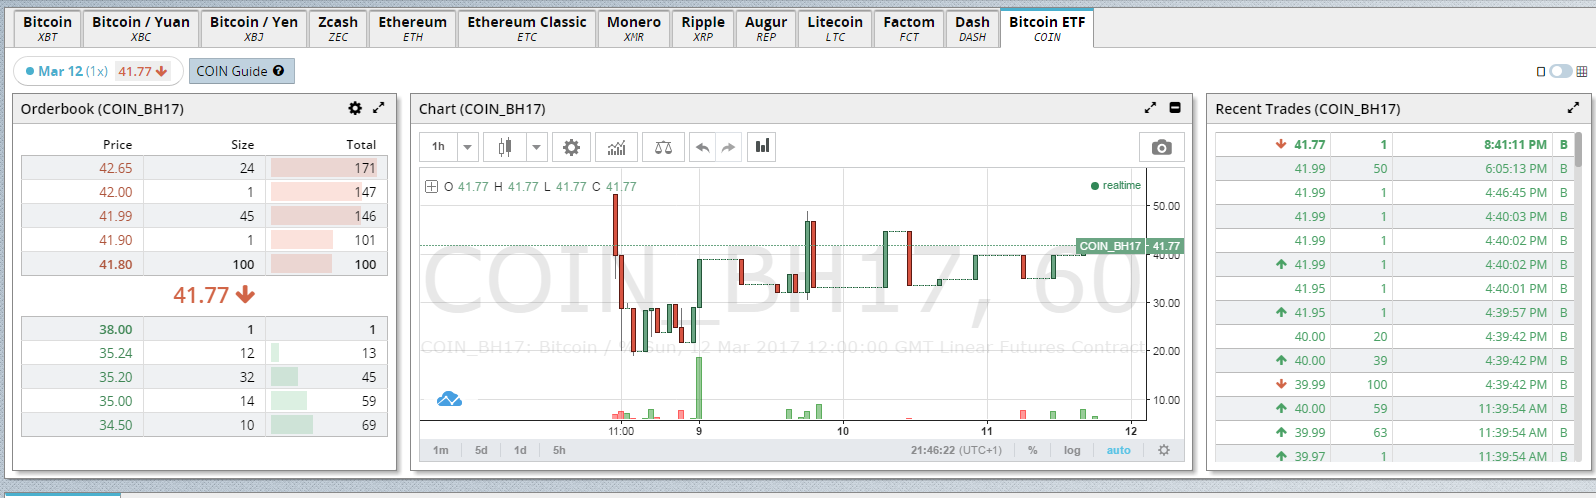Switch to the Bitcoin / Yuan tab
This screenshot has height=498, width=1596.
coord(141,29)
